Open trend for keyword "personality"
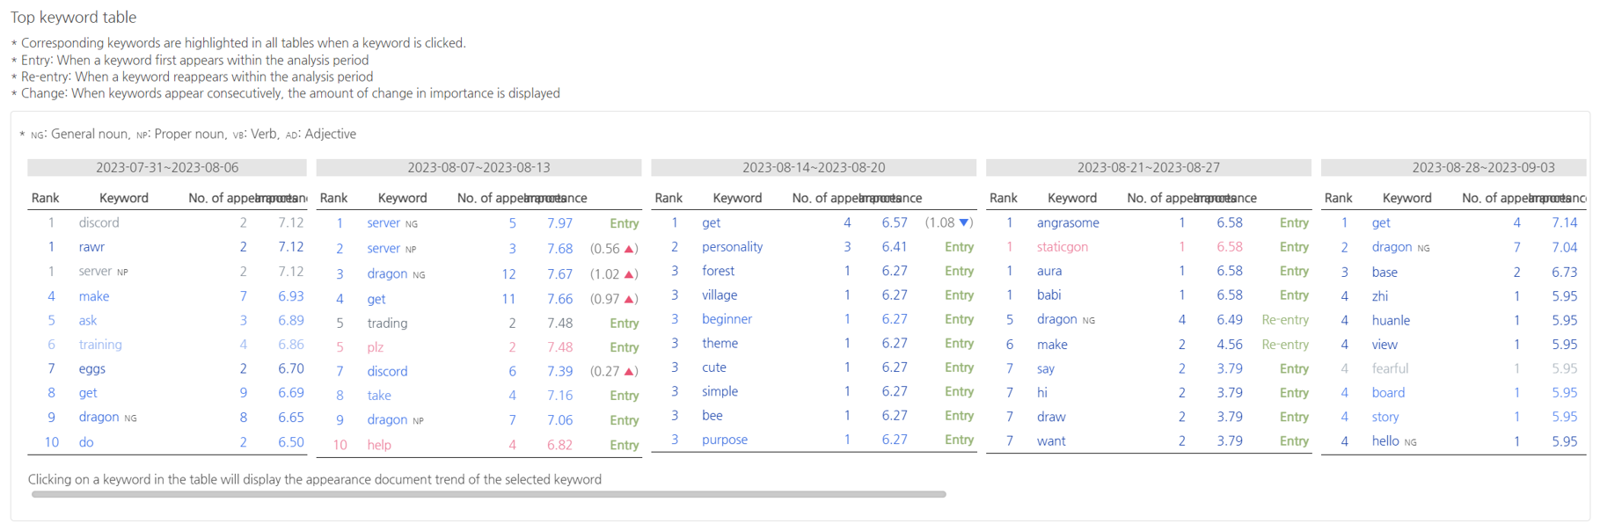 [x=732, y=247]
